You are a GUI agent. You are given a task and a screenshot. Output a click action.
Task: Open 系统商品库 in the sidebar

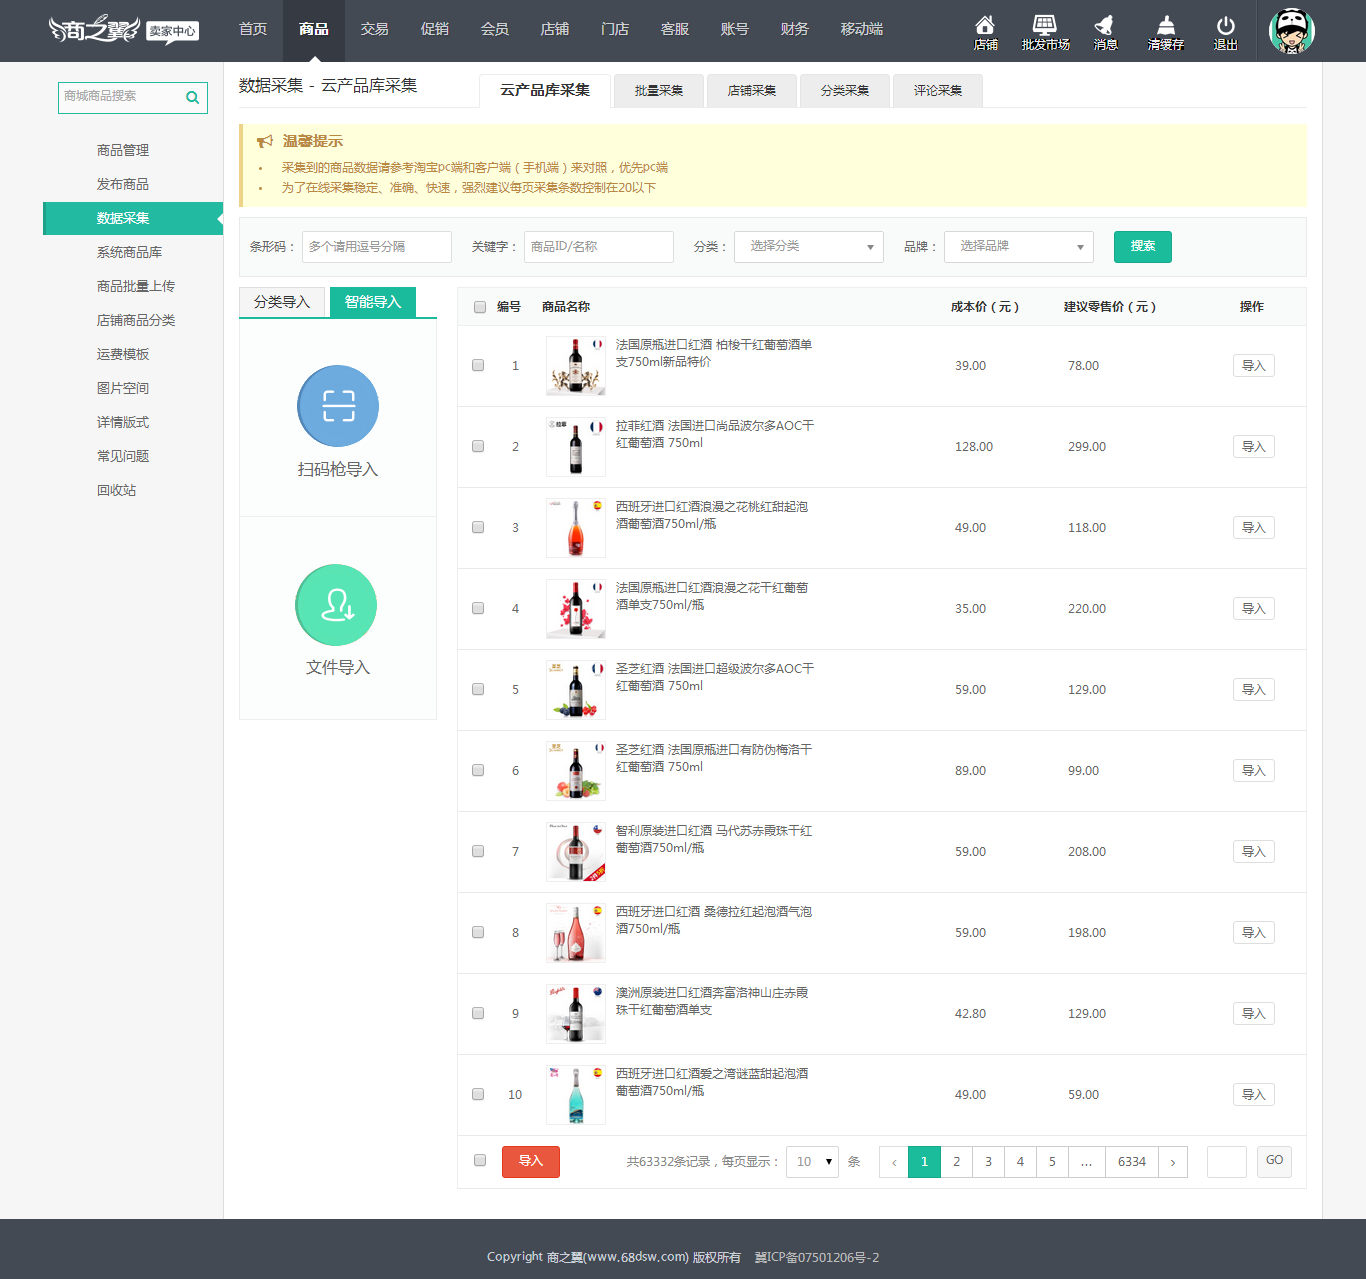(129, 252)
